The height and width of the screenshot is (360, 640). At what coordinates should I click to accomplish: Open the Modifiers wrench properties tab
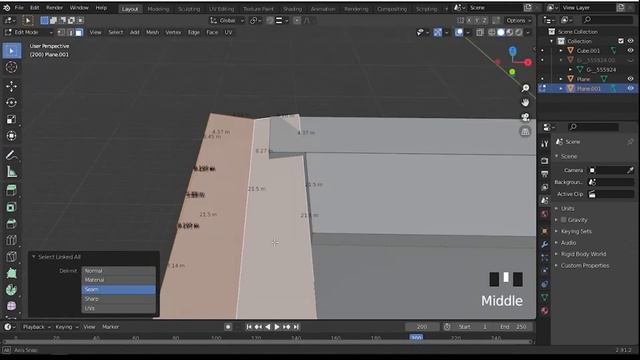pyautogui.click(x=544, y=244)
